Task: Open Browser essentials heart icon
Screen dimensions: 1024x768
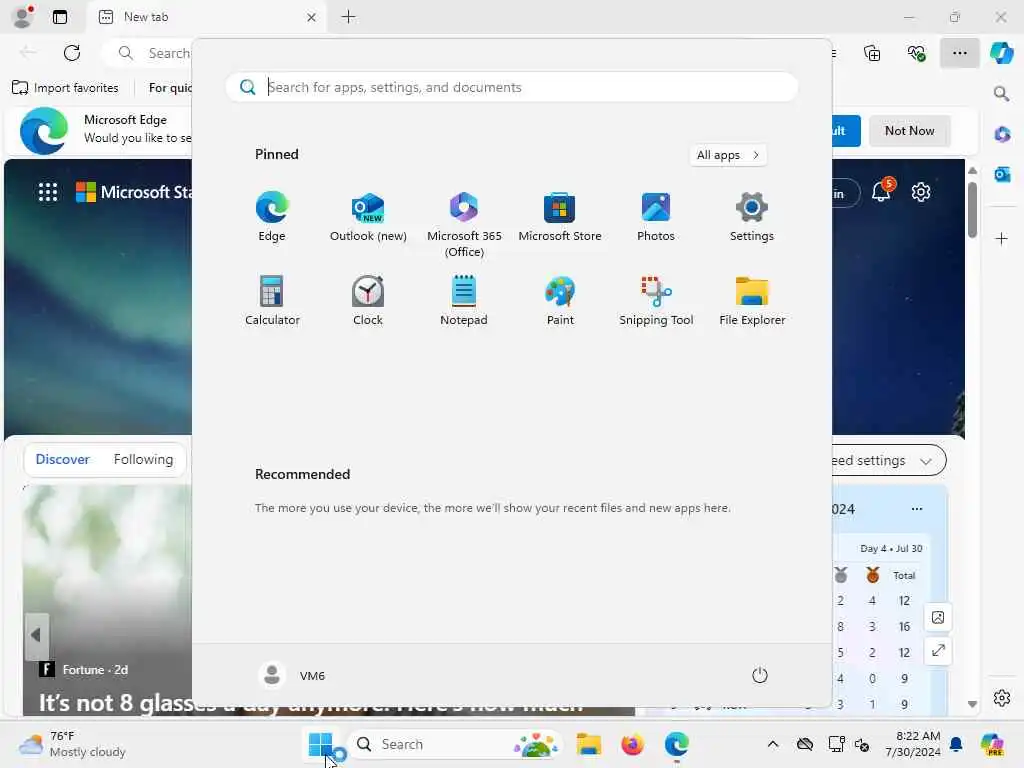Action: click(x=916, y=53)
